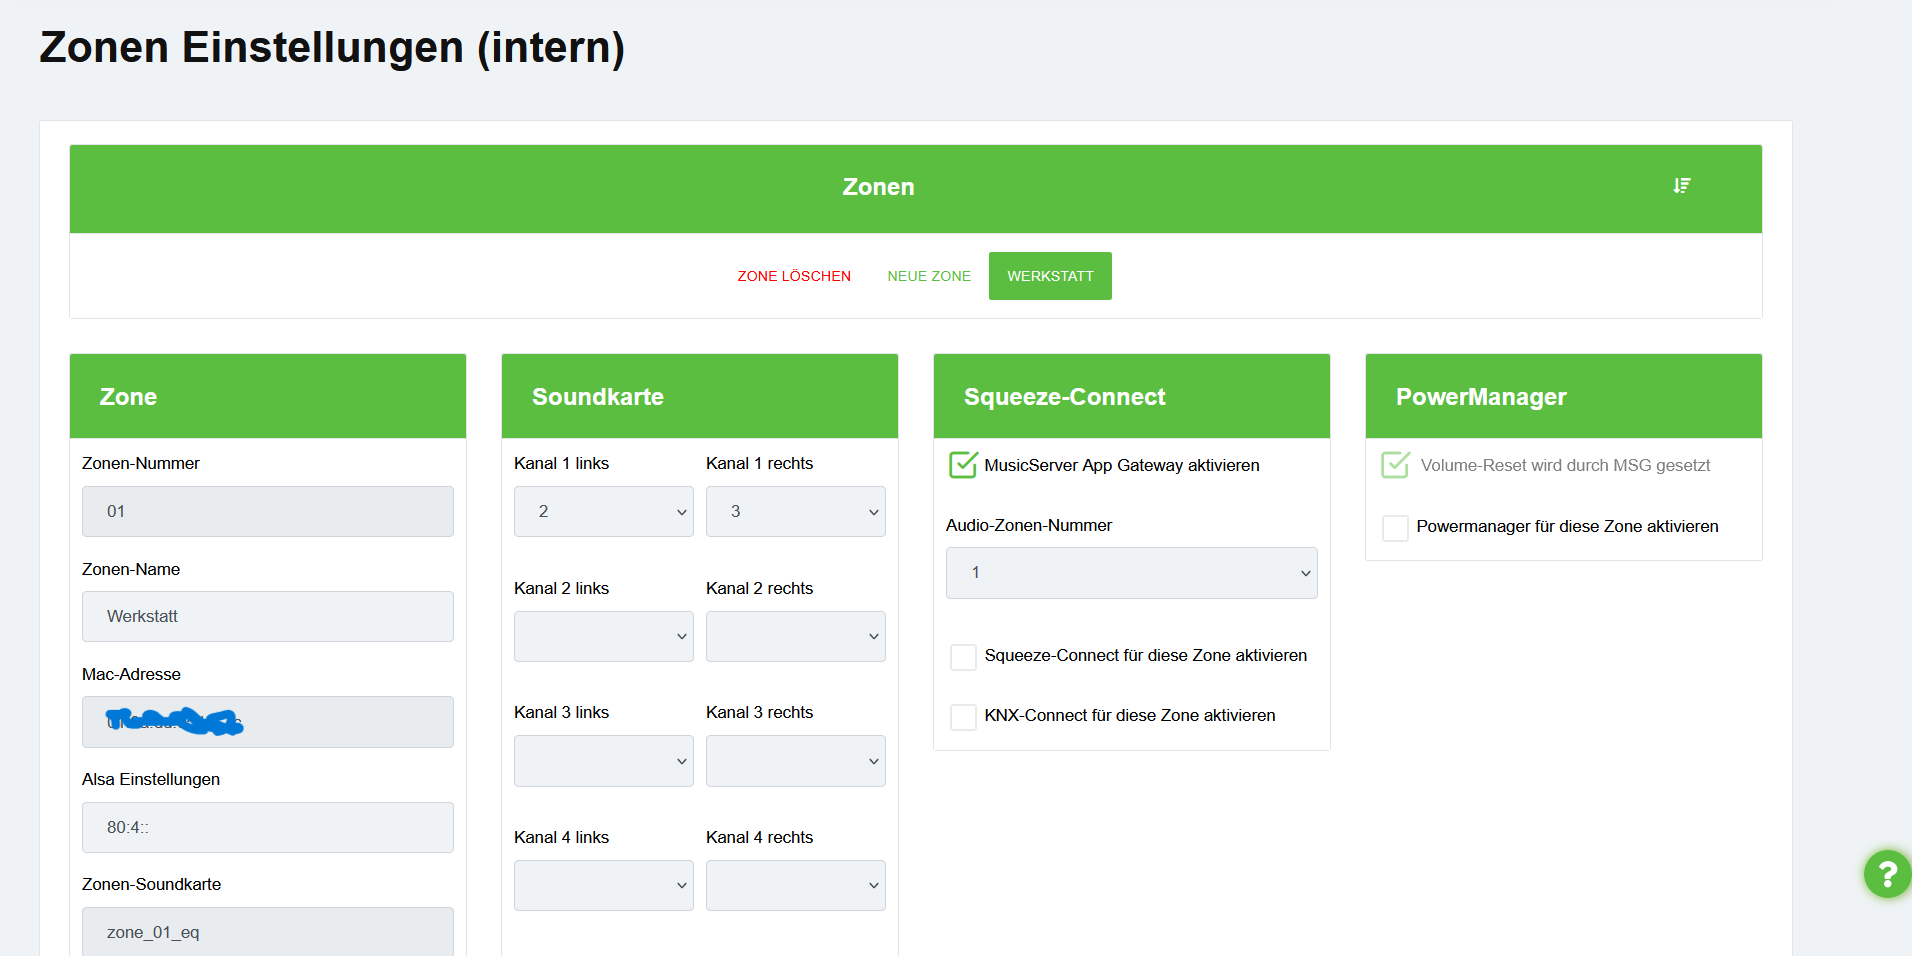Screen dimensions: 1912x956
Task: Expand the Kanal 3 rechts dropdown
Action: tap(795, 761)
